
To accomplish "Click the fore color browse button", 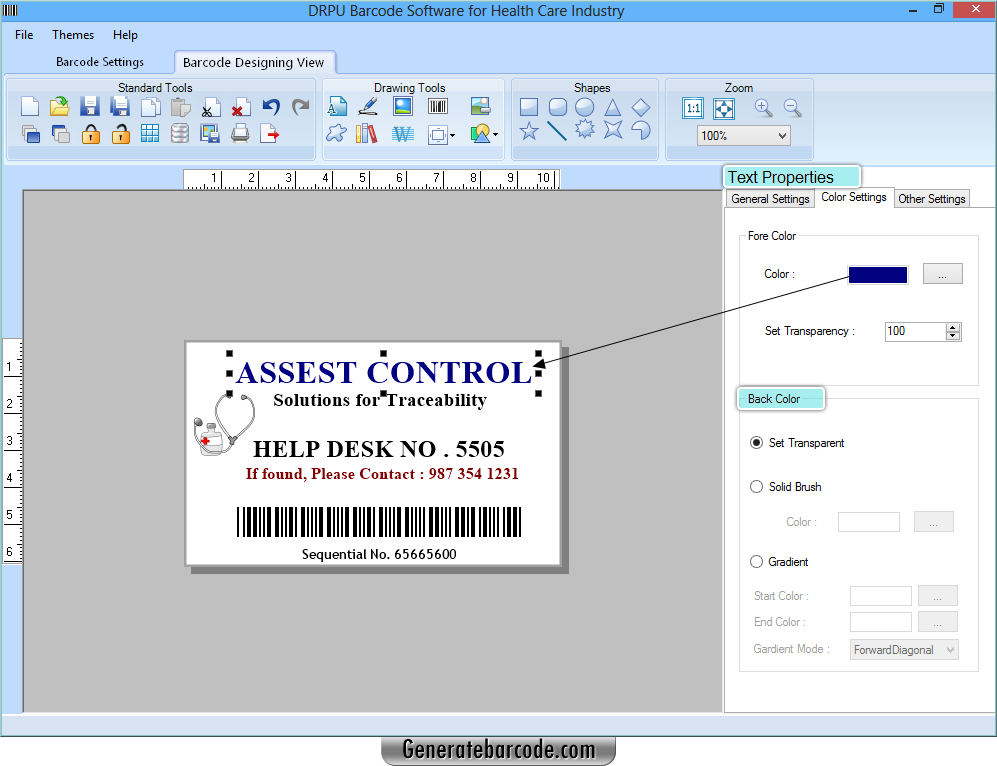I will 942,273.
